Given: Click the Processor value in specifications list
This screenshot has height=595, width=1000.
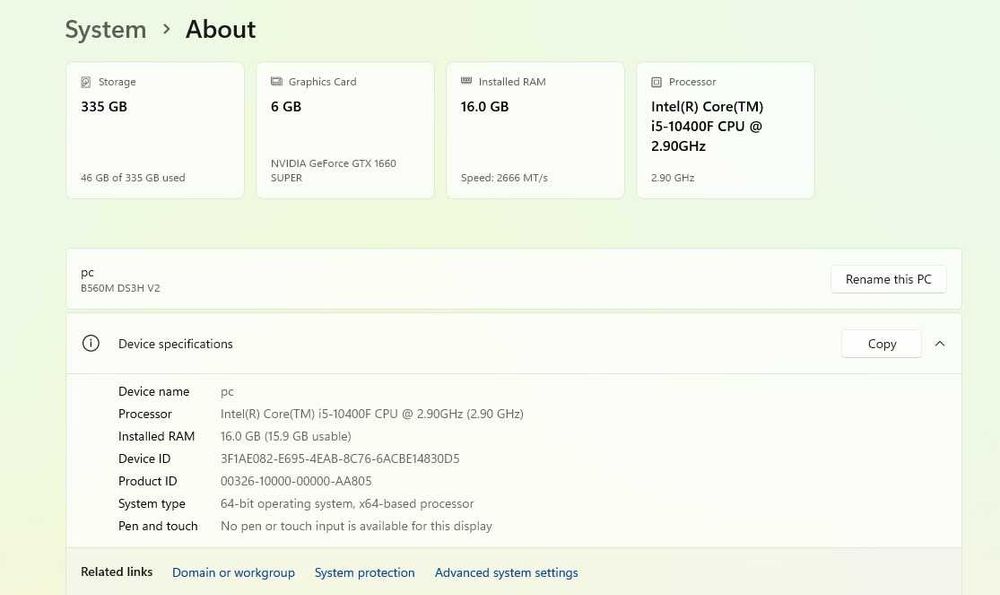Looking at the screenshot, I should pos(372,414).
